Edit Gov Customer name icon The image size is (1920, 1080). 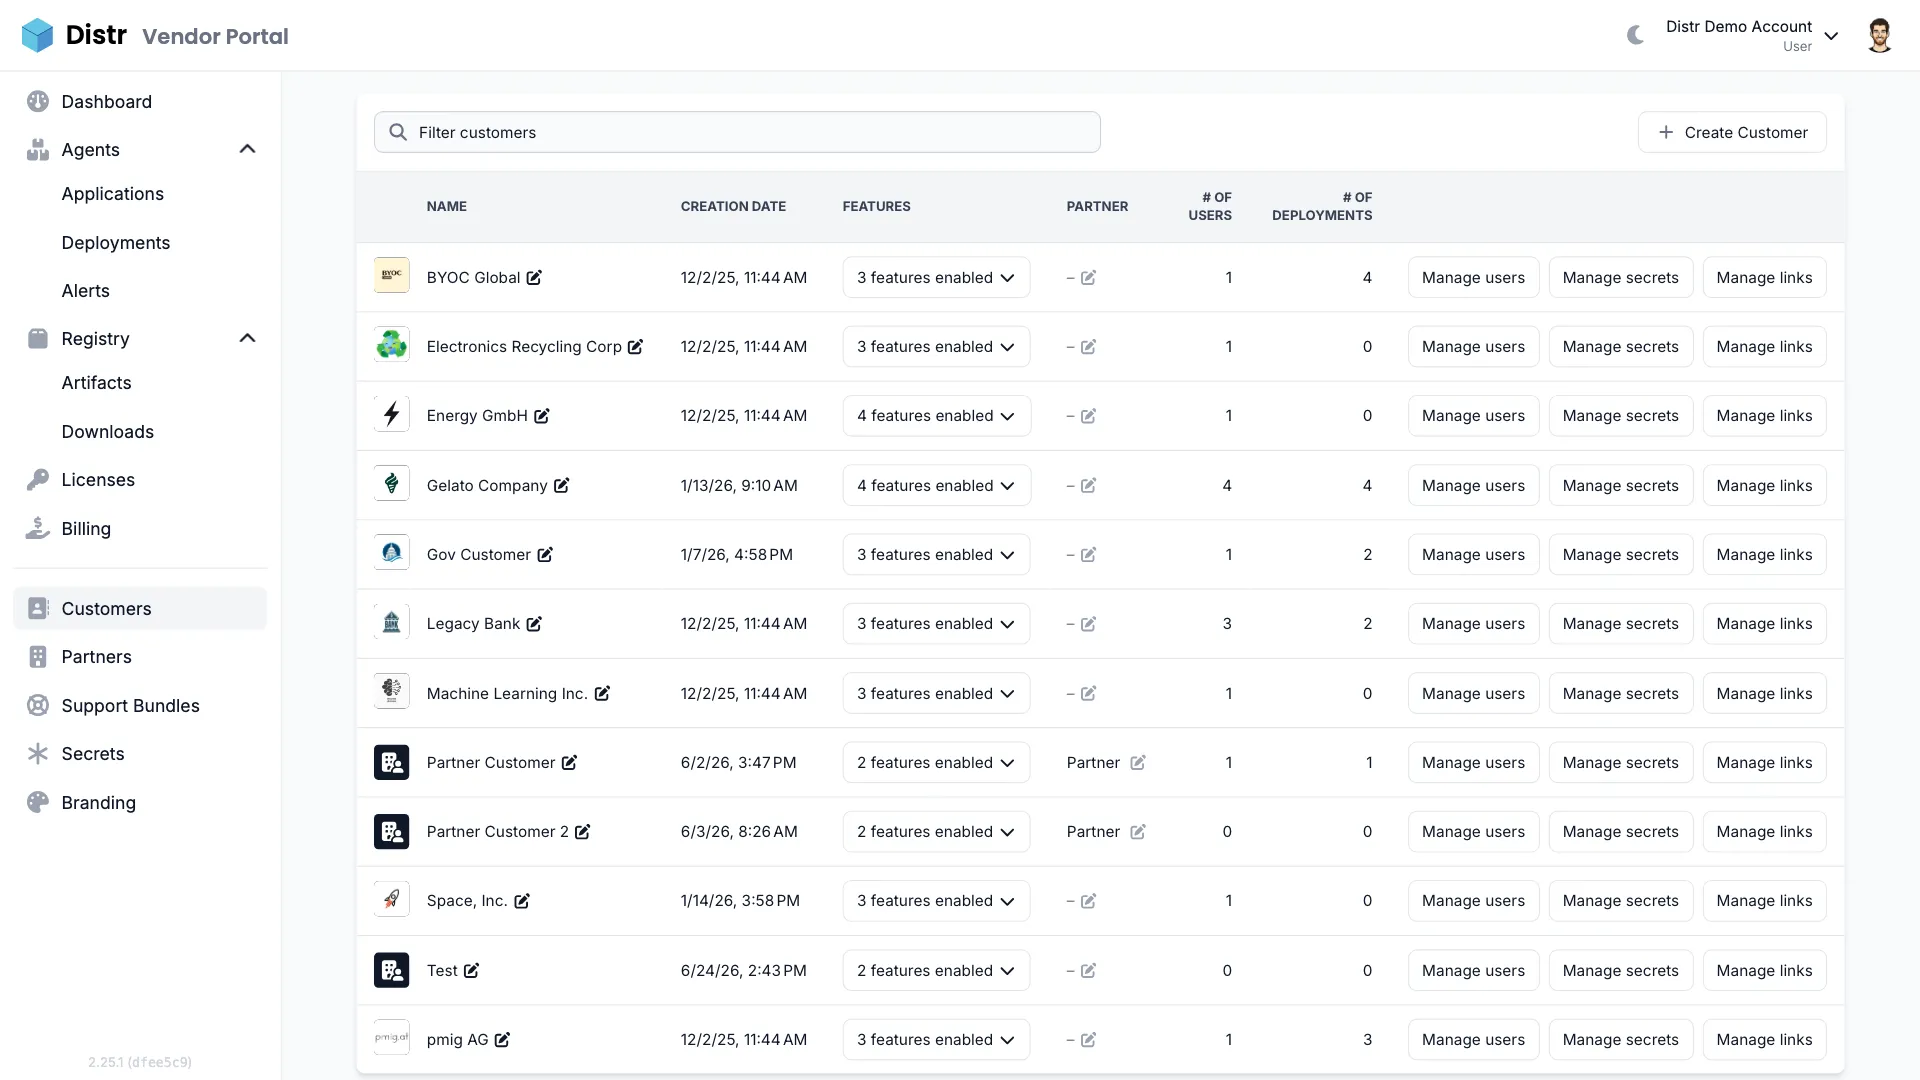[x=545, y=555]
